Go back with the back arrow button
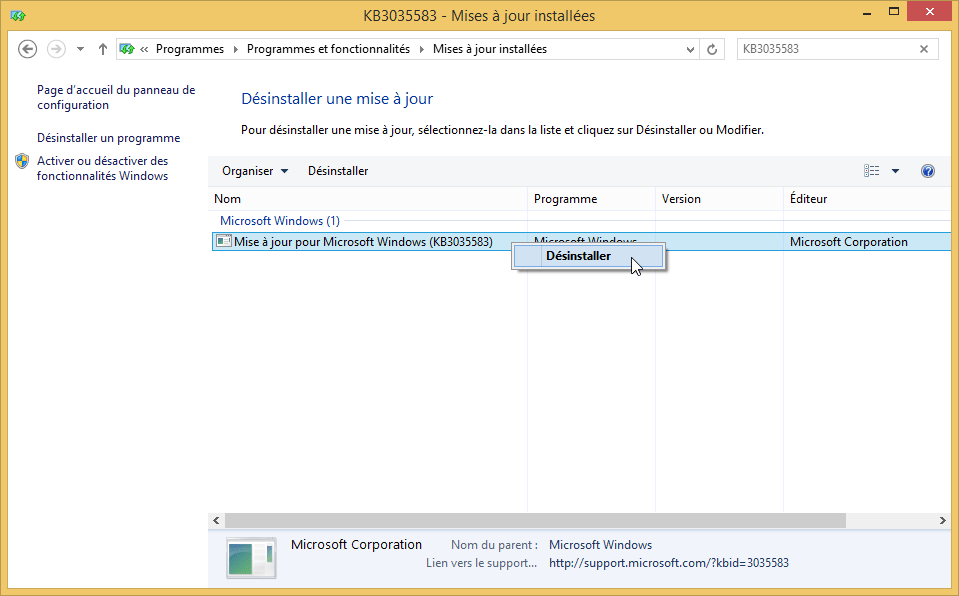The image size is (959, 596). [28, 49]
